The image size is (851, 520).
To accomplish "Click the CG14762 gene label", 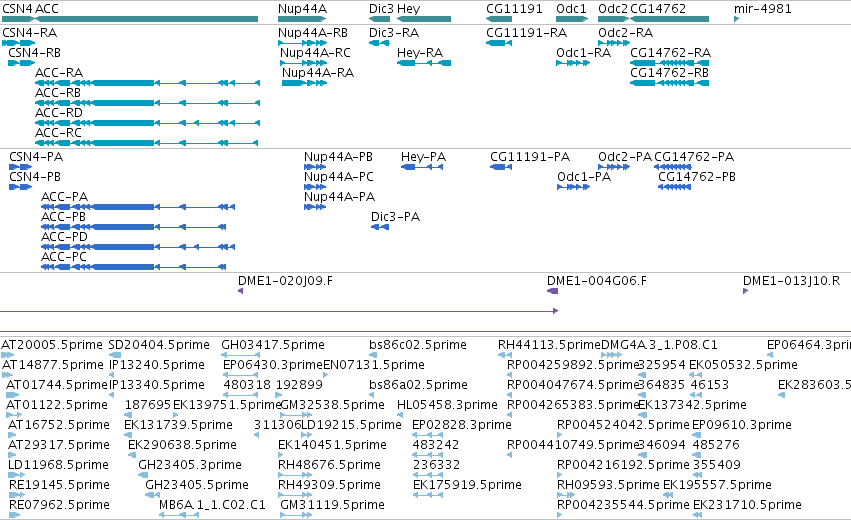I will click(658, 9).
